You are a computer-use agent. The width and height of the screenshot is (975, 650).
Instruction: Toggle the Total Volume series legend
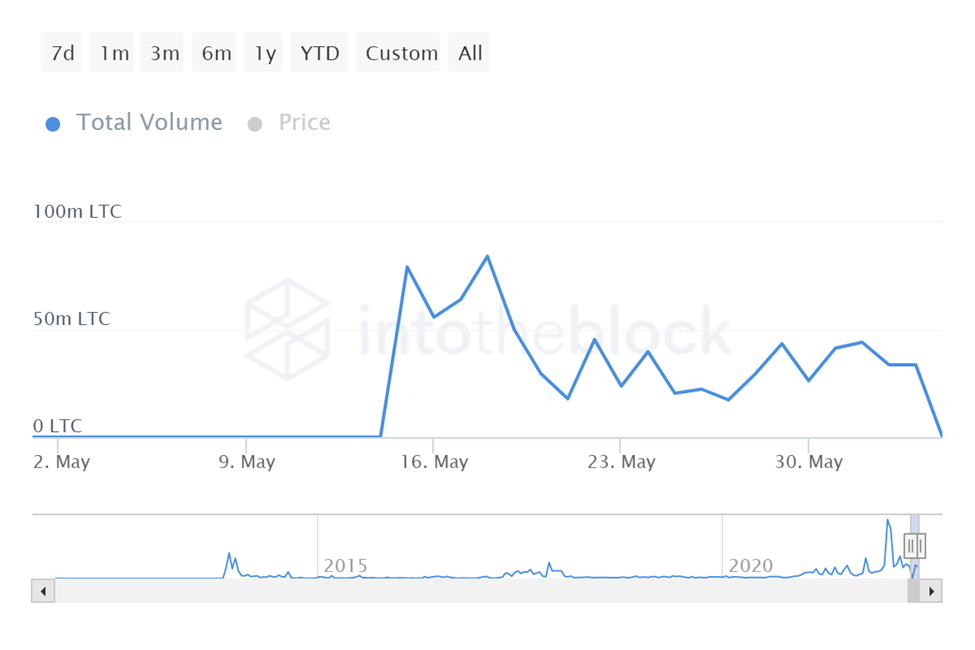(135, 123)
